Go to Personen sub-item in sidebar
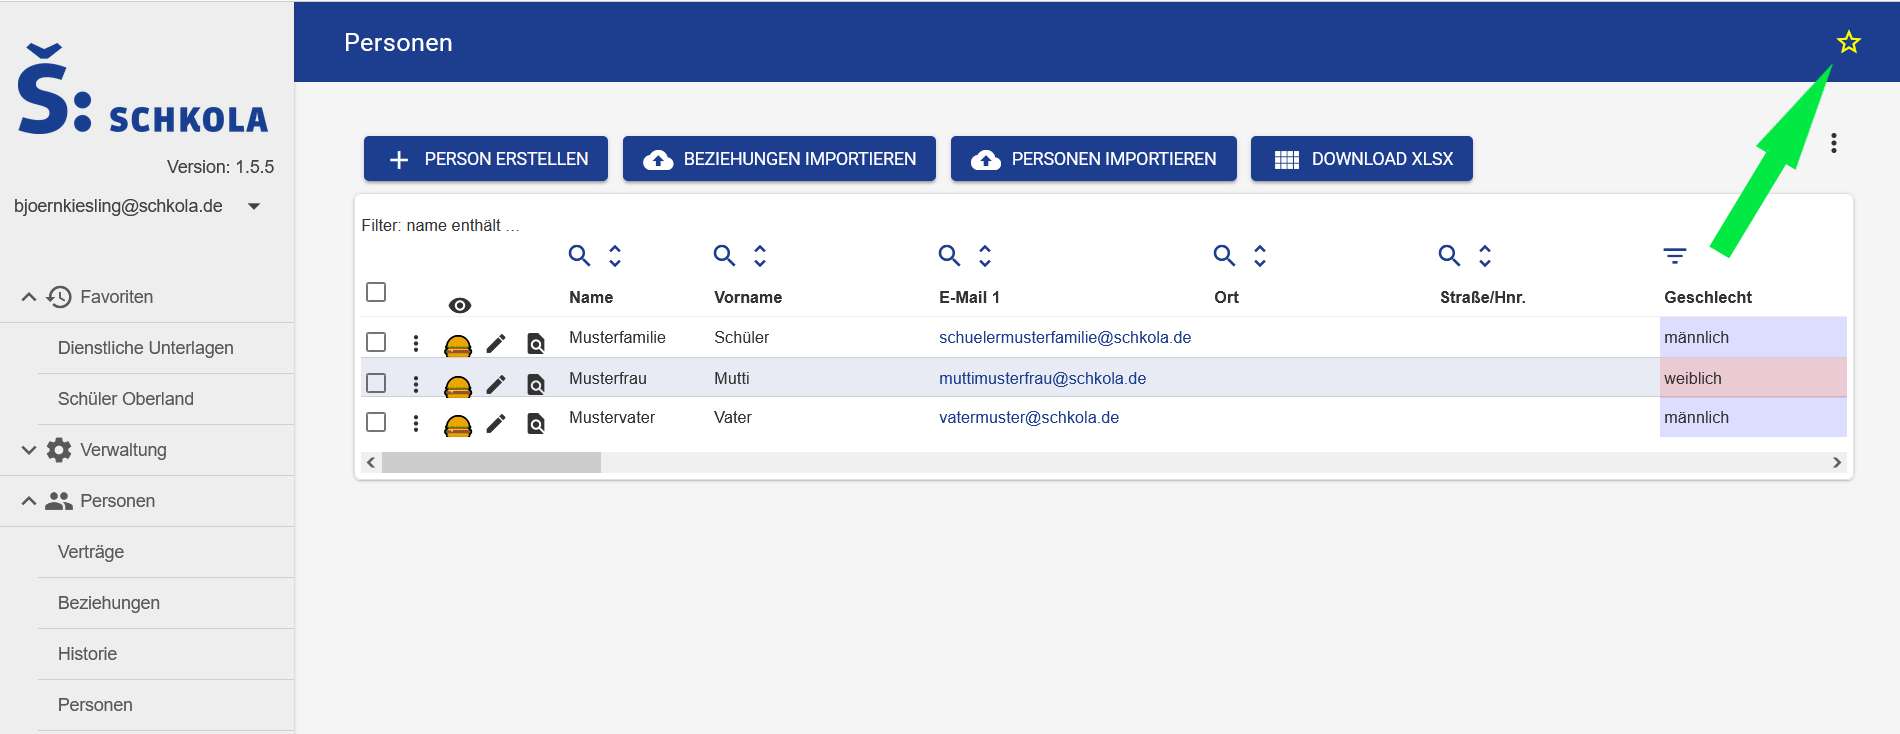The width and height of the screenshot is (1900, 734). [x=95, y=705]
